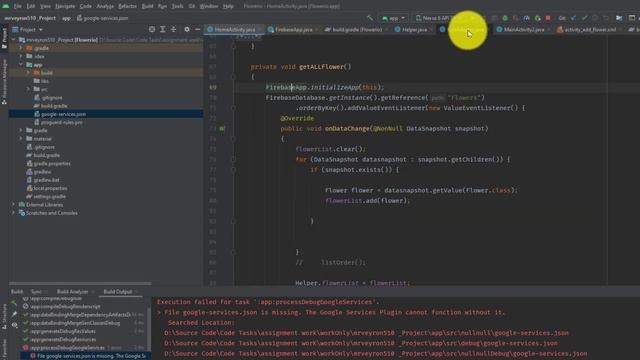The height and width of the screenshot is (360, 640).
Task: Hide the Project panel with minus icon
Action: [x=198, y=29]
